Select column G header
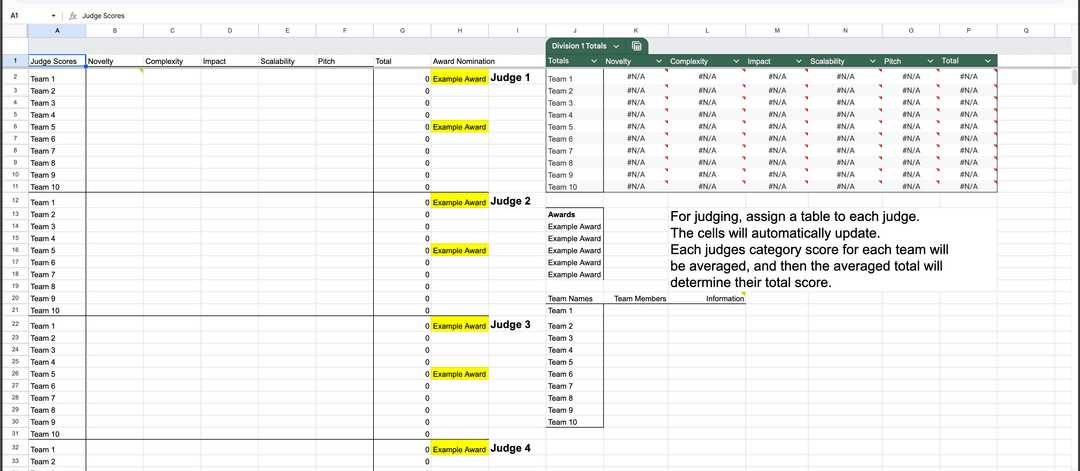 point(402,30)
